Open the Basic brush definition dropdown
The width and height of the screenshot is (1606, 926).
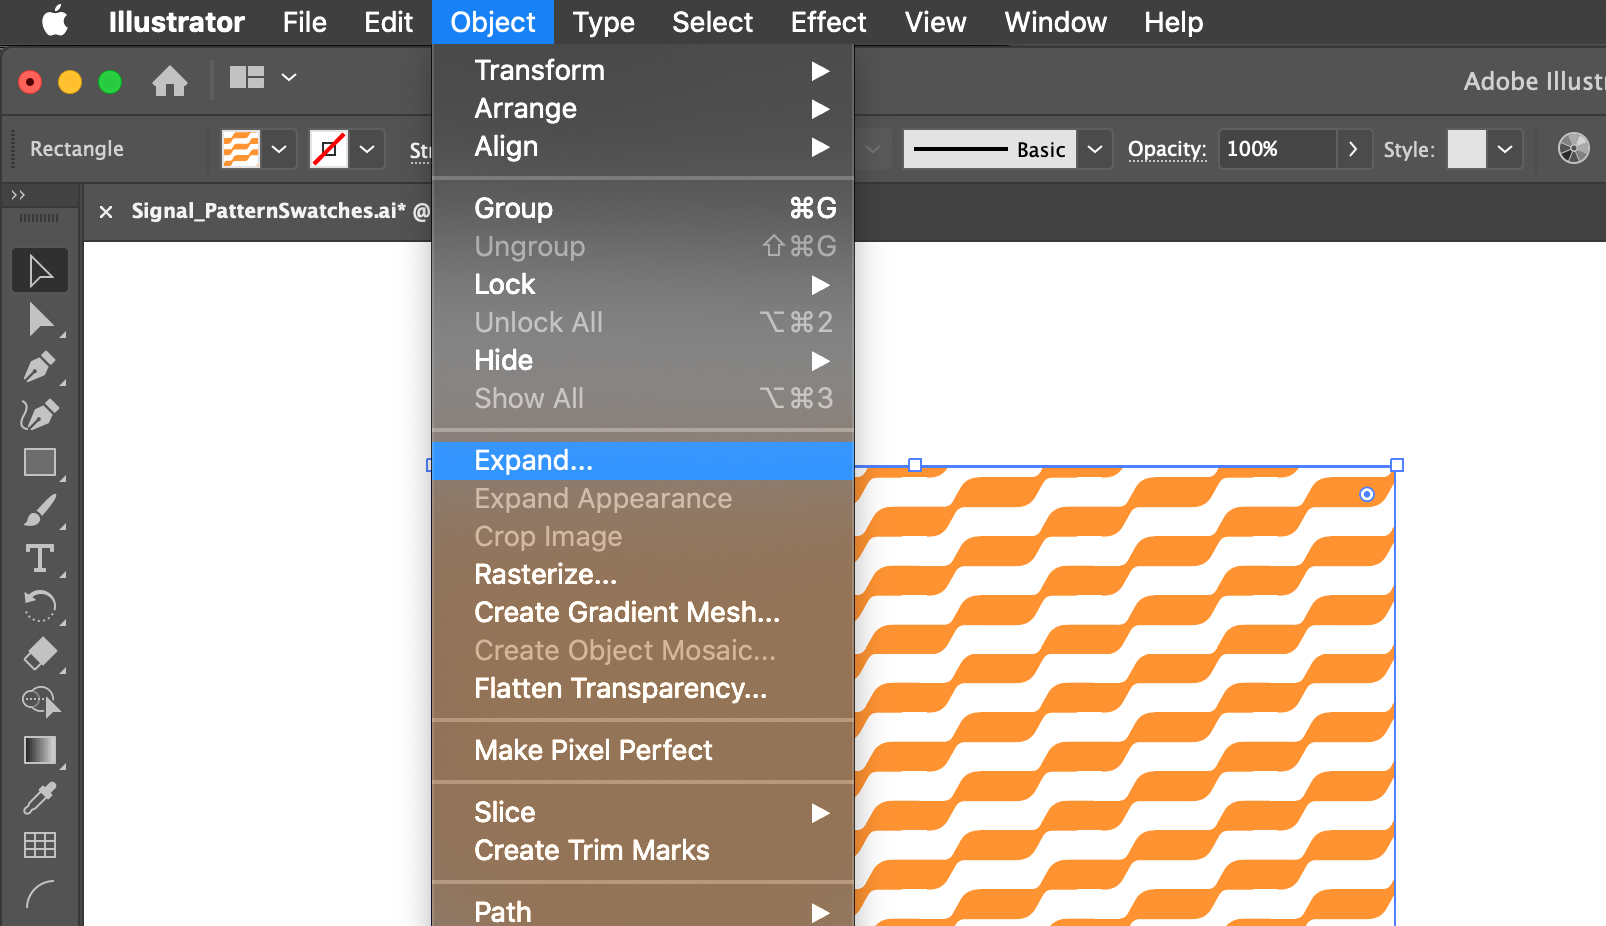tap(1095, 148)
